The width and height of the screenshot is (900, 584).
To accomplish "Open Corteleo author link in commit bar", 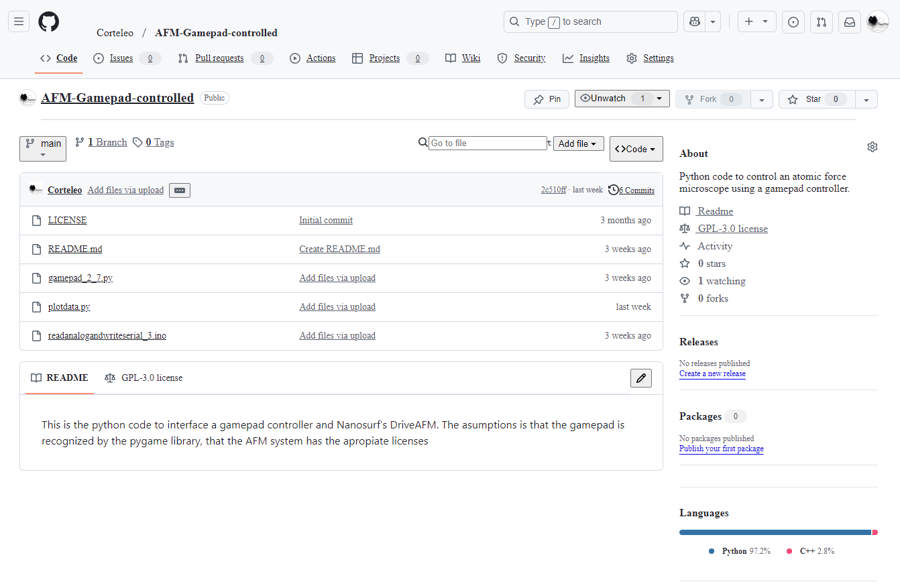I will click(64, 190).
